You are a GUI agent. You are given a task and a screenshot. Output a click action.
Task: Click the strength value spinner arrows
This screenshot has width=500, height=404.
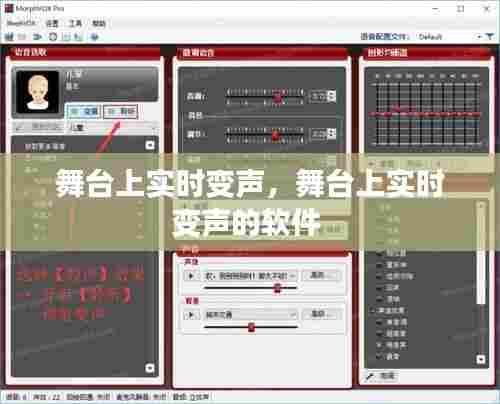coord(331,134)
